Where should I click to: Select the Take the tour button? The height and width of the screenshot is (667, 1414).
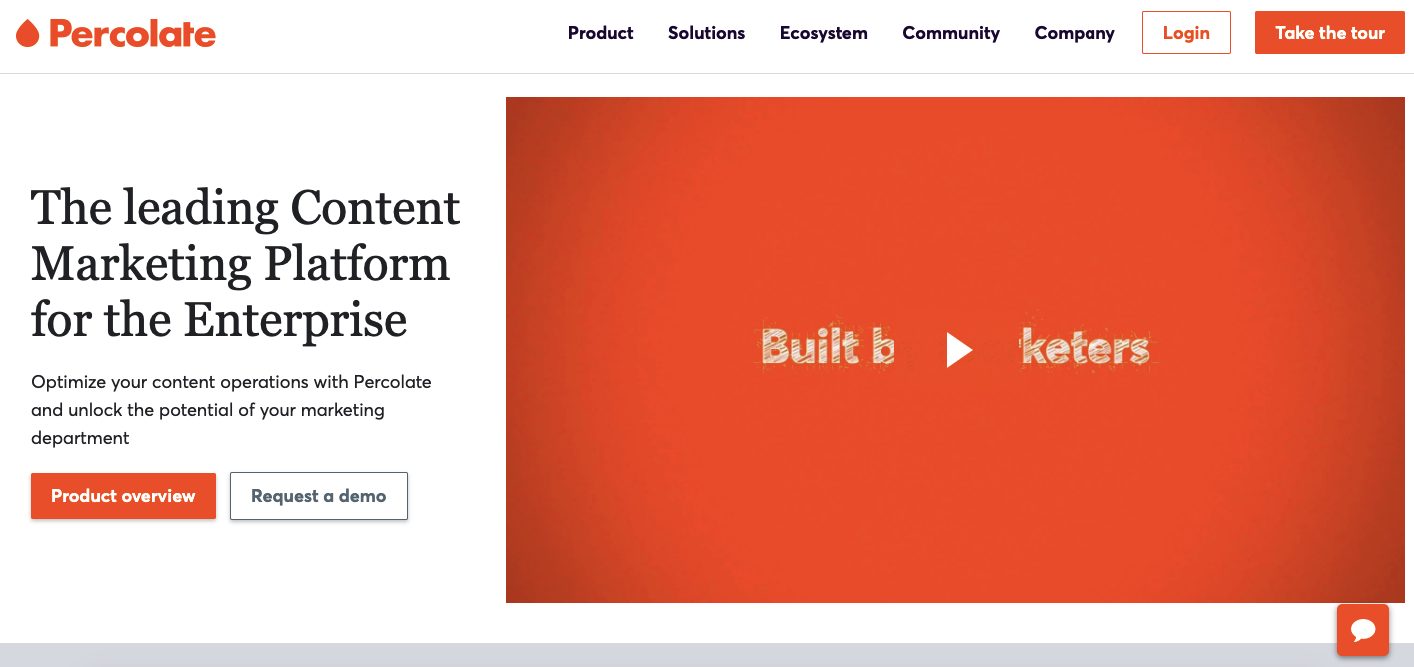[1330, 33]
